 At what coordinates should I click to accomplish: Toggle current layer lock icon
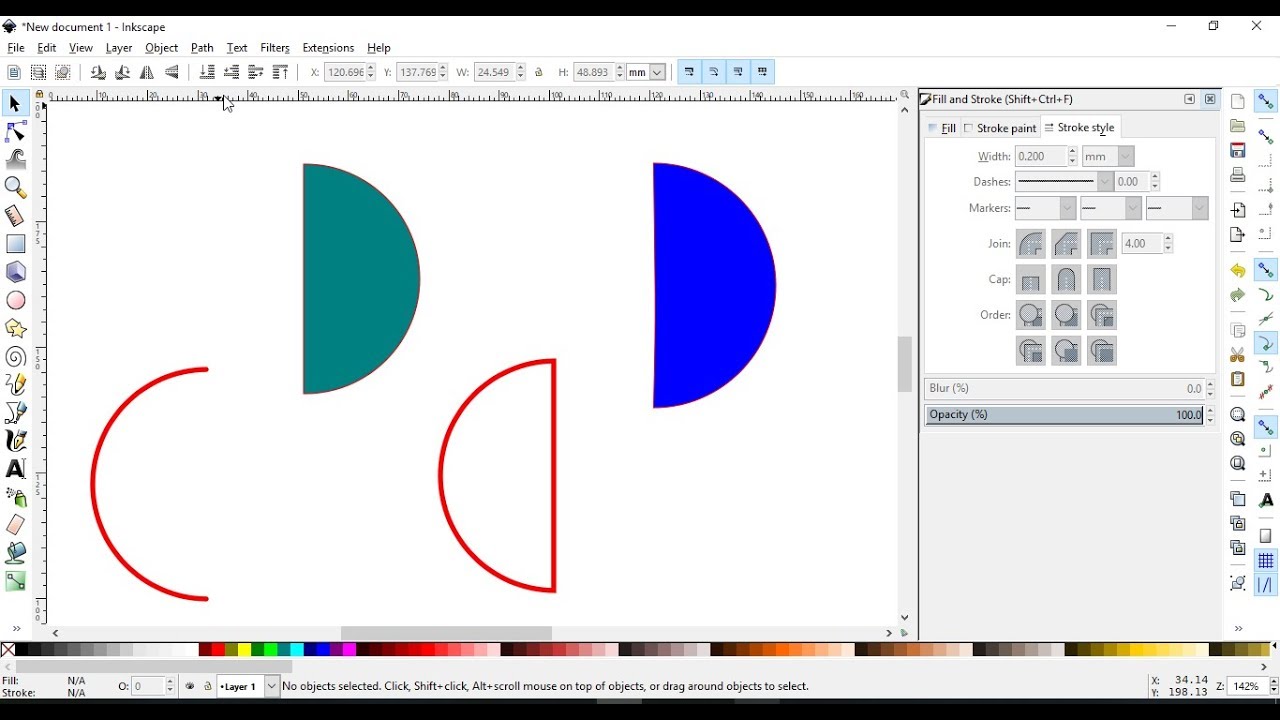coord(208,687)
